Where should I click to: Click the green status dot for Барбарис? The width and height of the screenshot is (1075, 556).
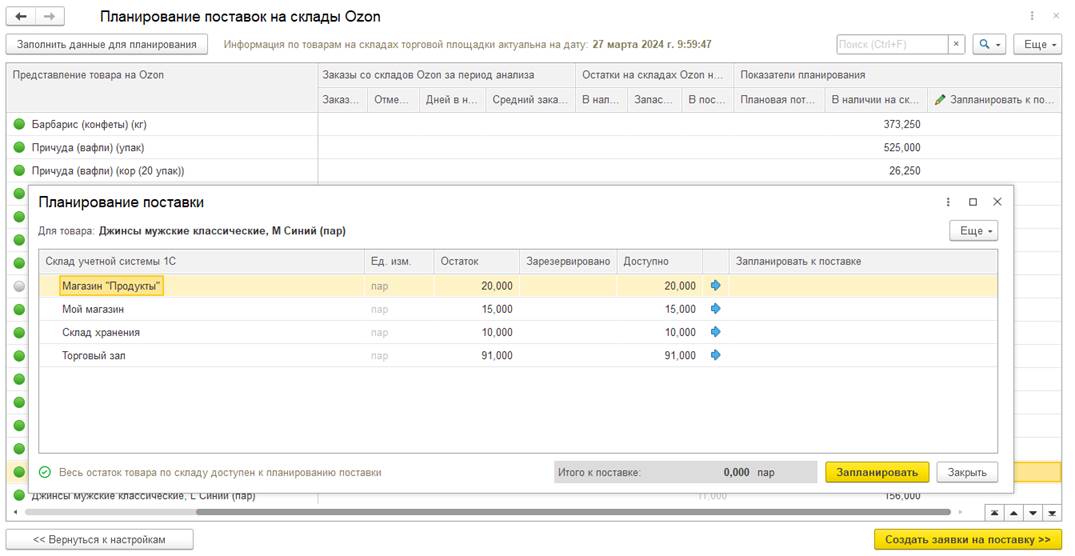click(x=19, y=125)
